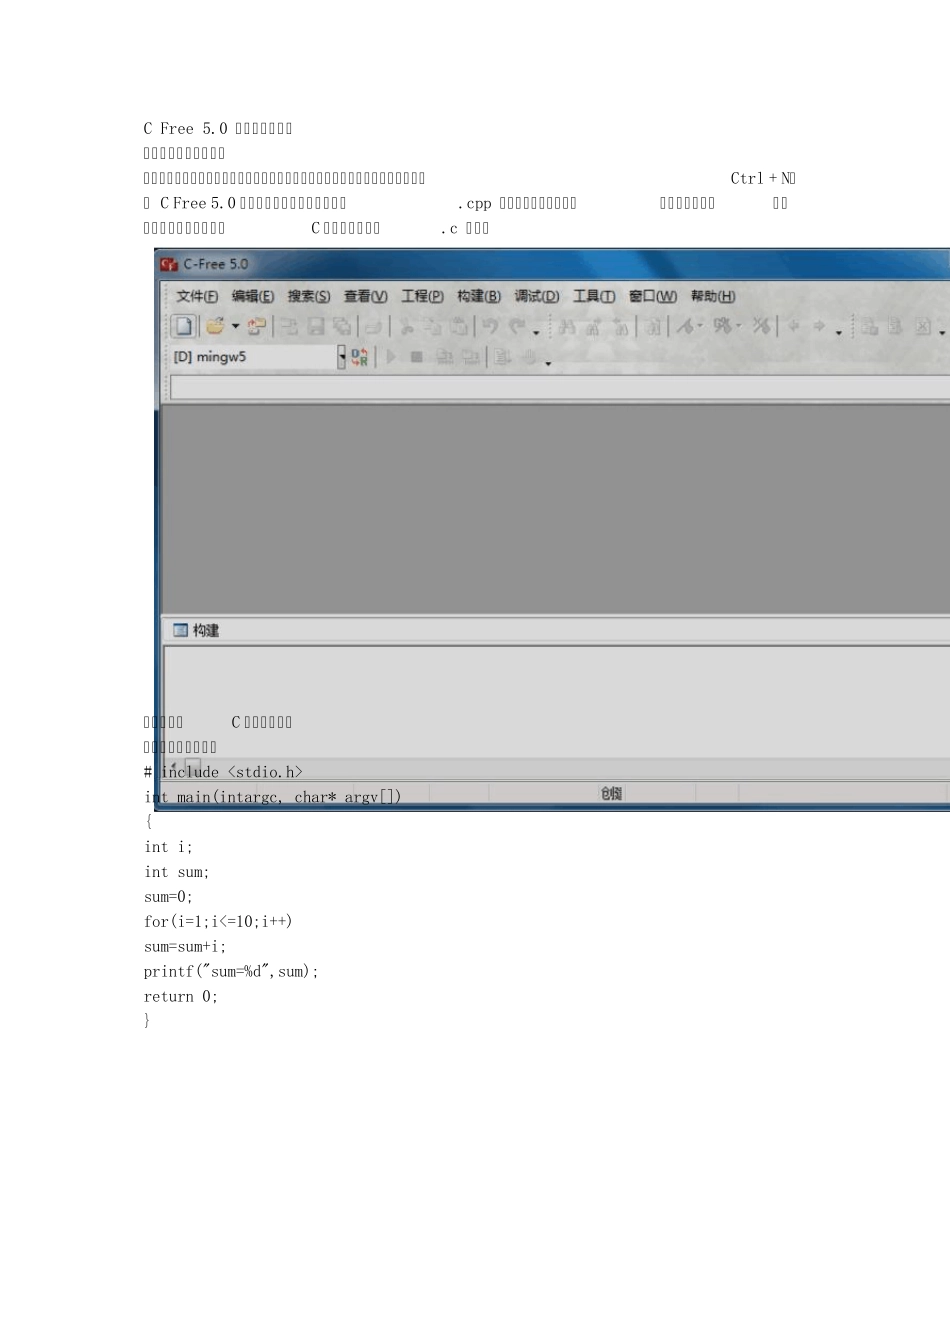This screenshot has height=1344, width=950.
Task: Click the Cut scissors toolbar icon
Action: [407, 326]
